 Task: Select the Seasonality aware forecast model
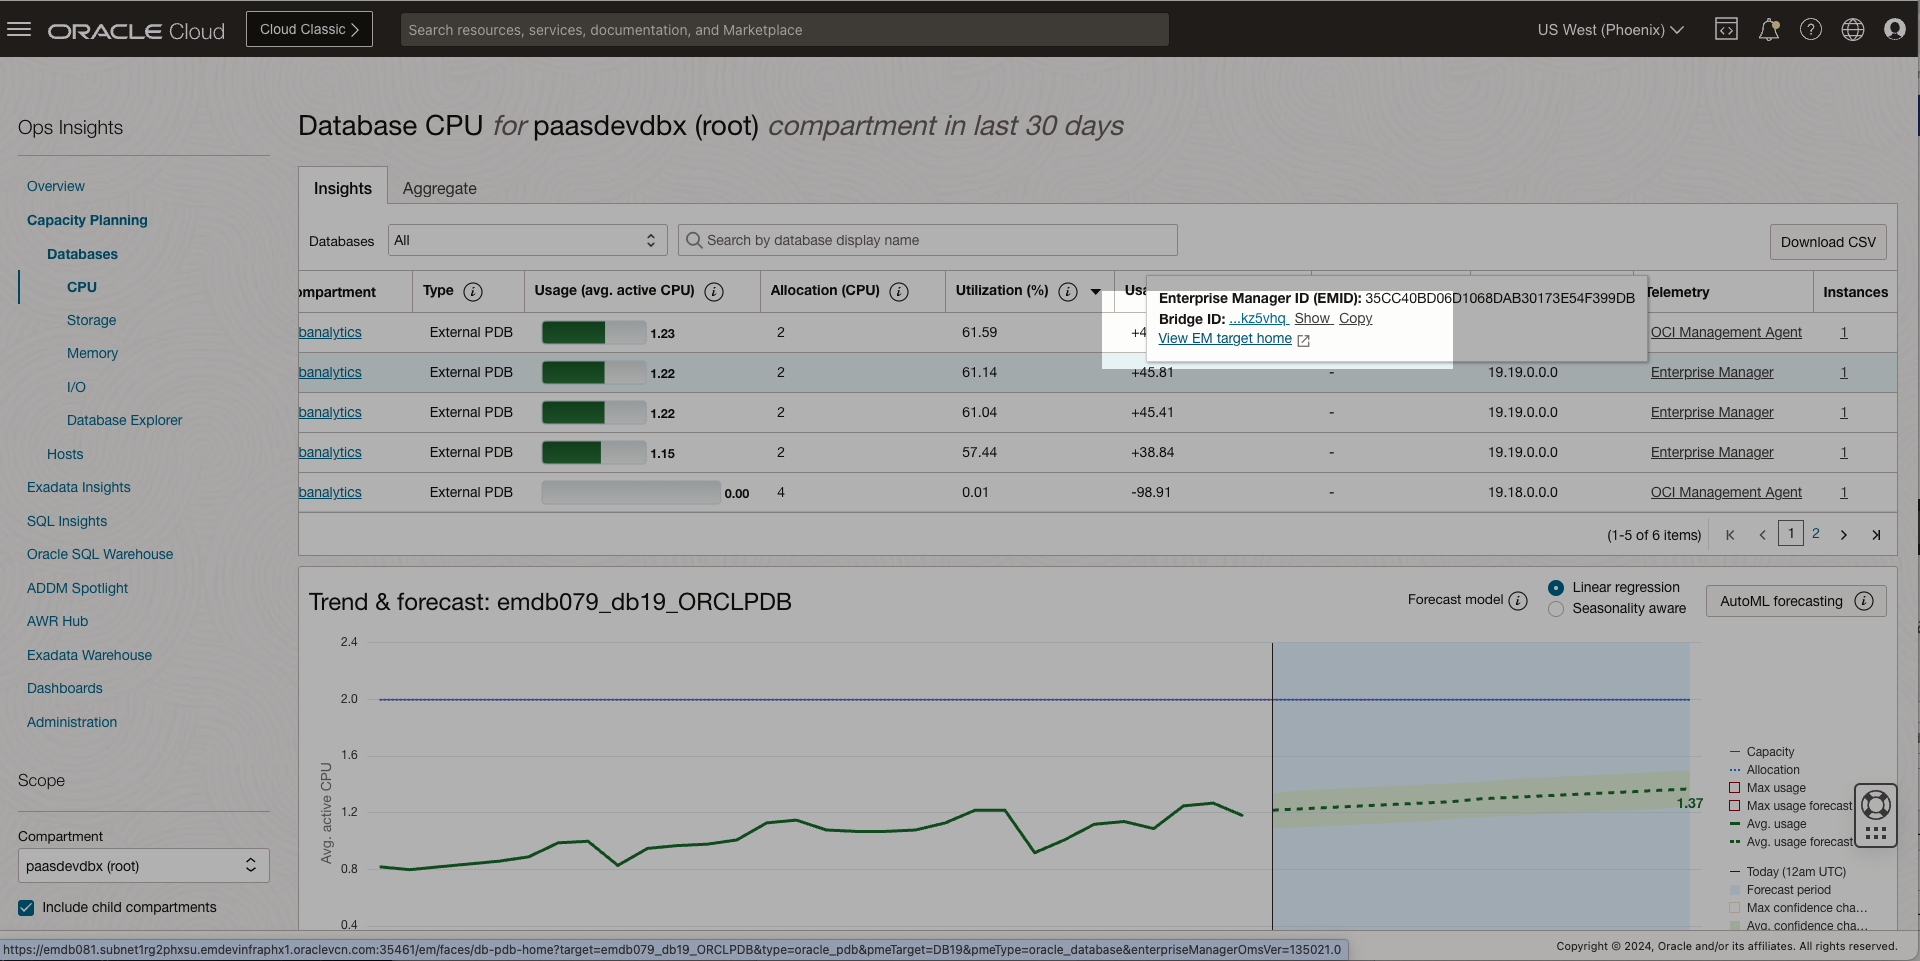click(x=1556, y=609)
